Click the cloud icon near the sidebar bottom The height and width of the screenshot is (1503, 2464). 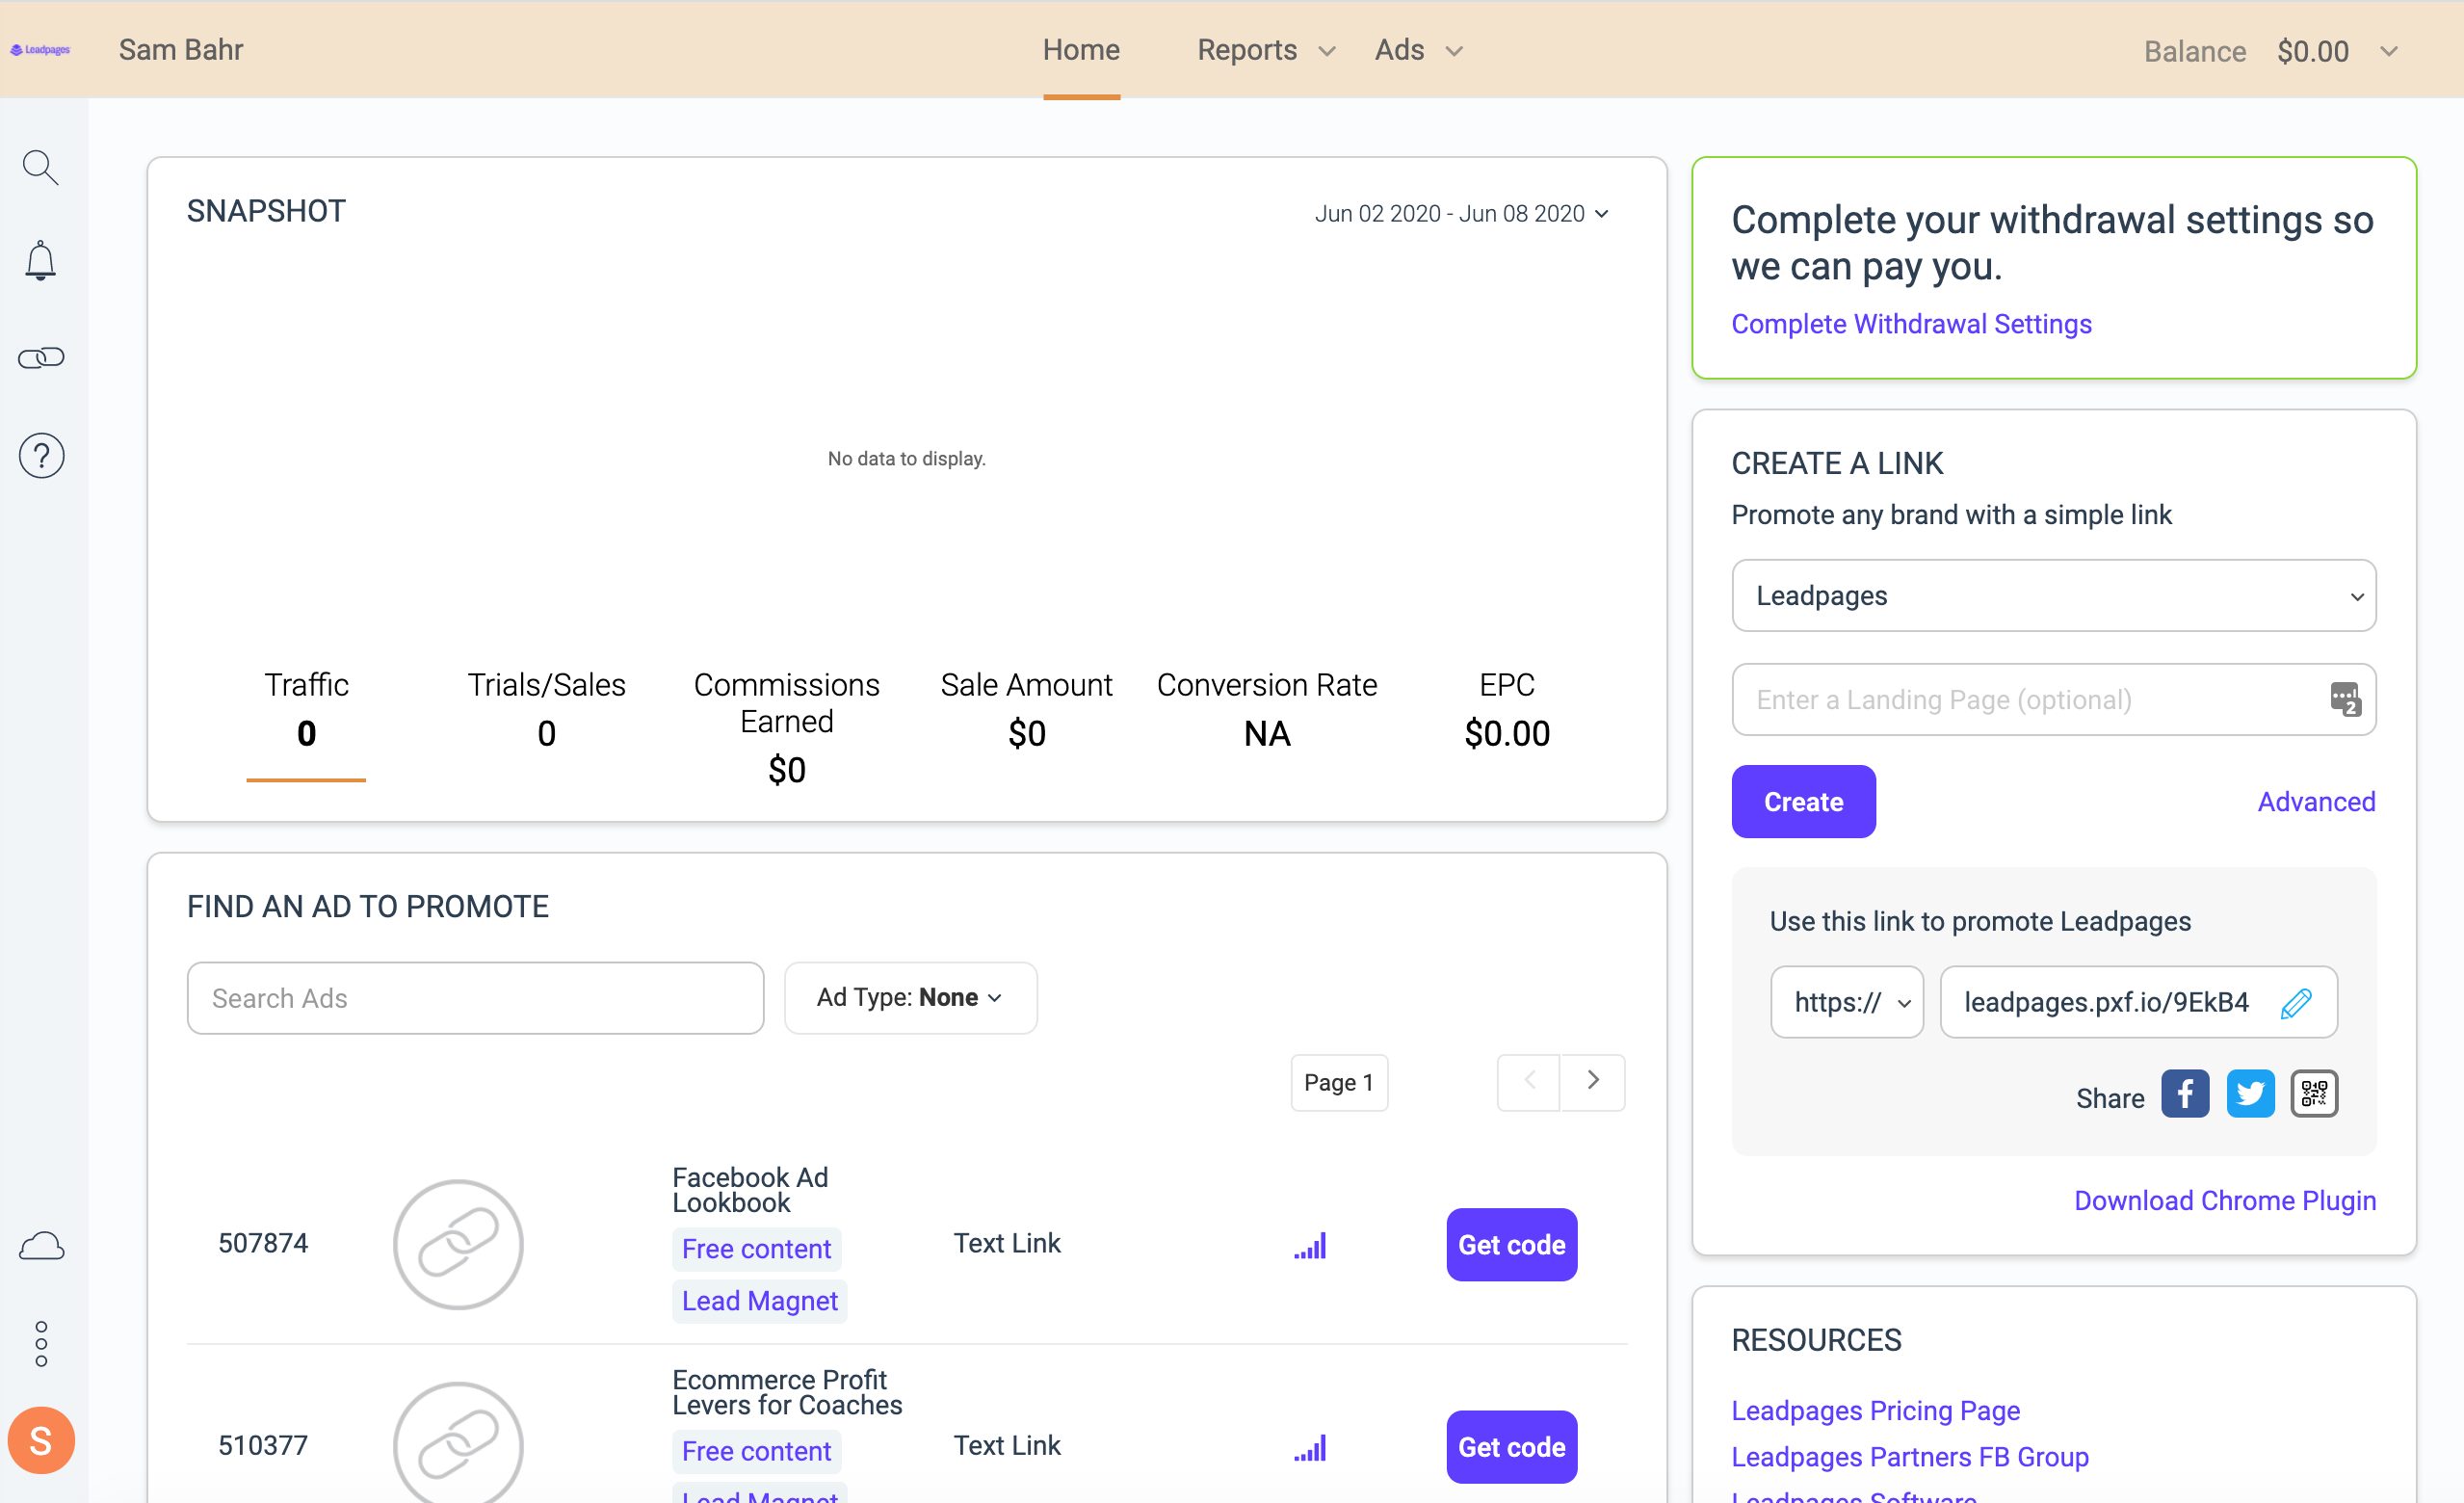(x=40, y=1245)
